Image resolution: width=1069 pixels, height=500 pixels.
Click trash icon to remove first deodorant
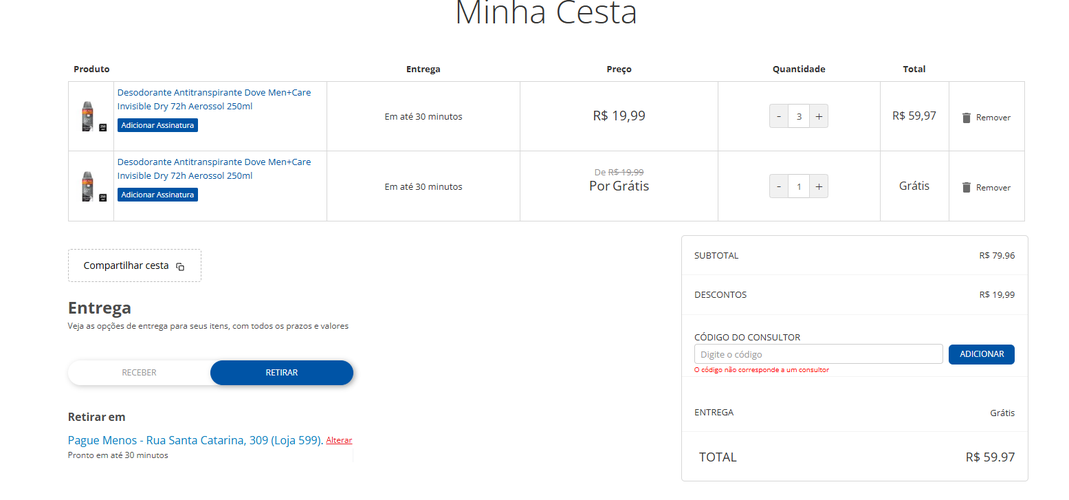click(966, 117)
